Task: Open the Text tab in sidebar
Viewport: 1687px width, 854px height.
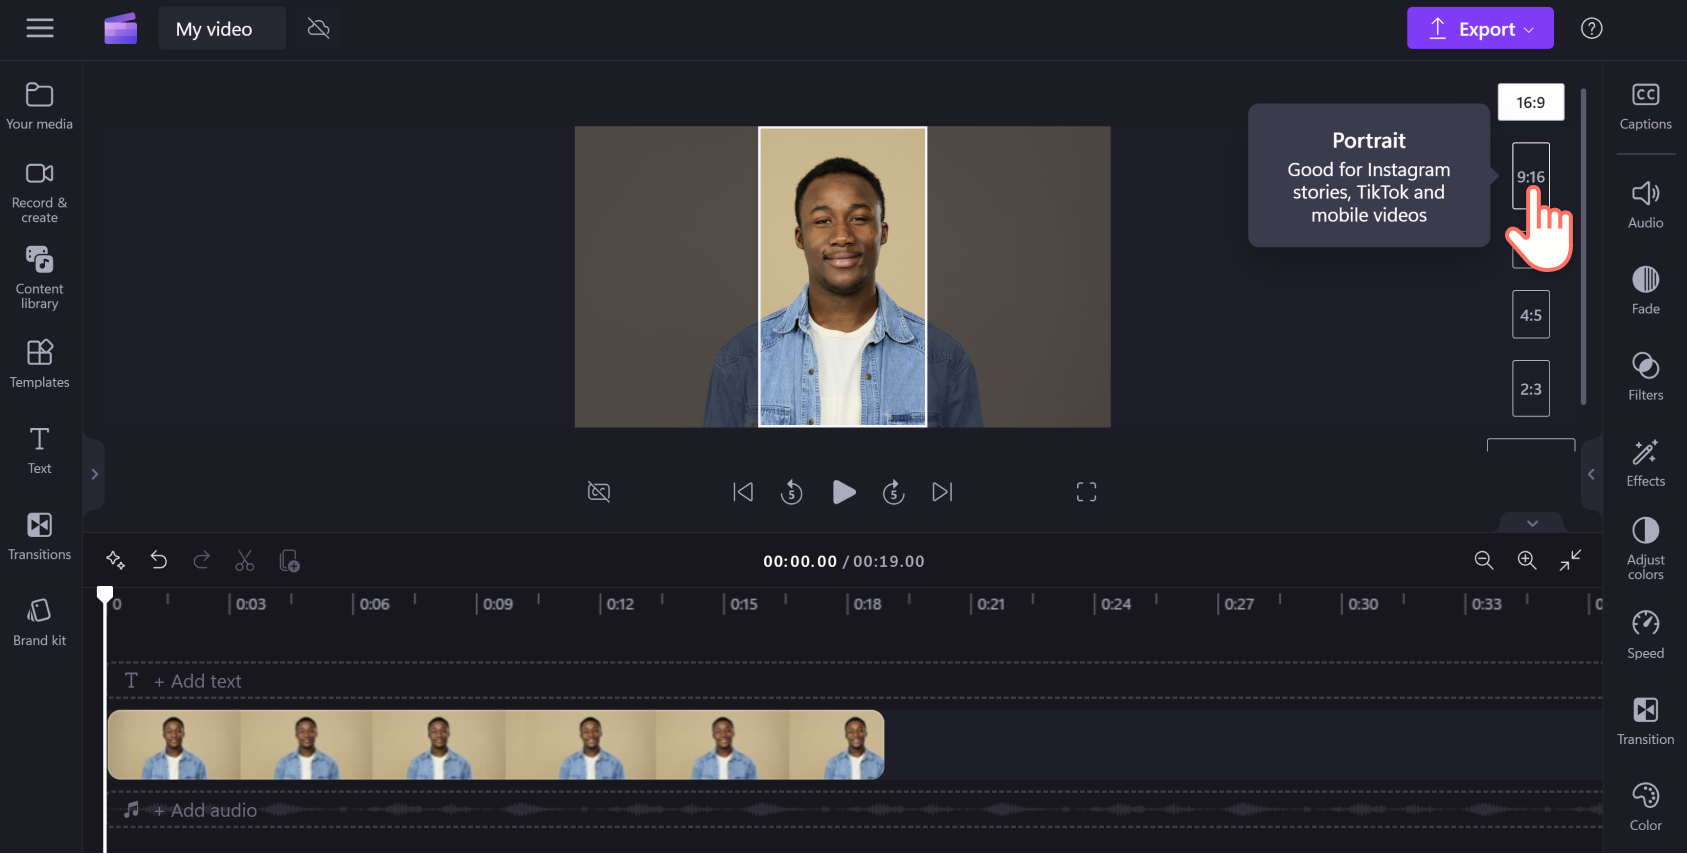Action: (x=40, y=450)
